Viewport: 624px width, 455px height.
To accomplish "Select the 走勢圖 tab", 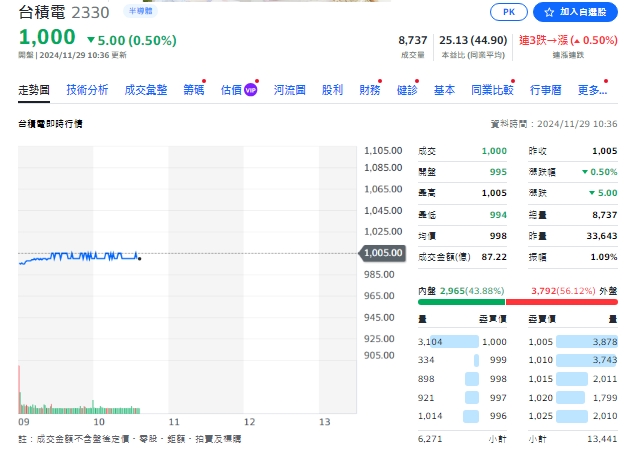I will (34, 90).
